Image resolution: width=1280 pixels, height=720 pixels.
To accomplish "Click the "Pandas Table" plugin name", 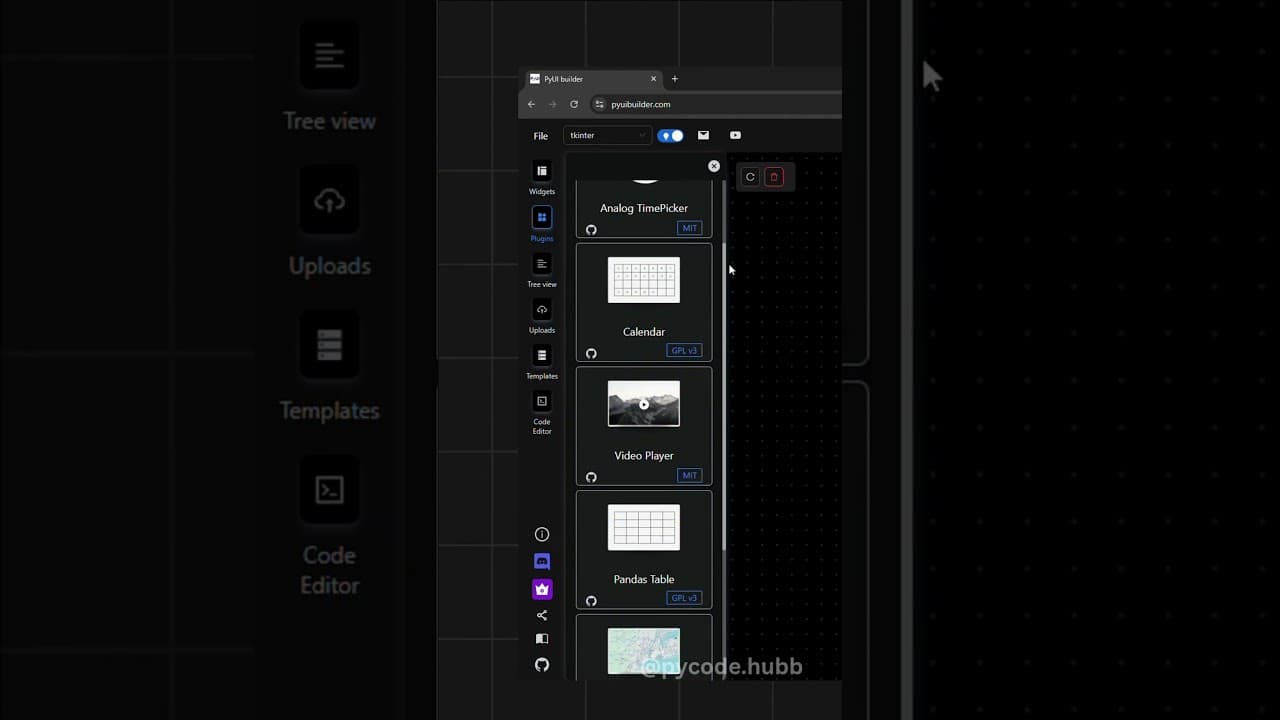I will pos(644,579).
